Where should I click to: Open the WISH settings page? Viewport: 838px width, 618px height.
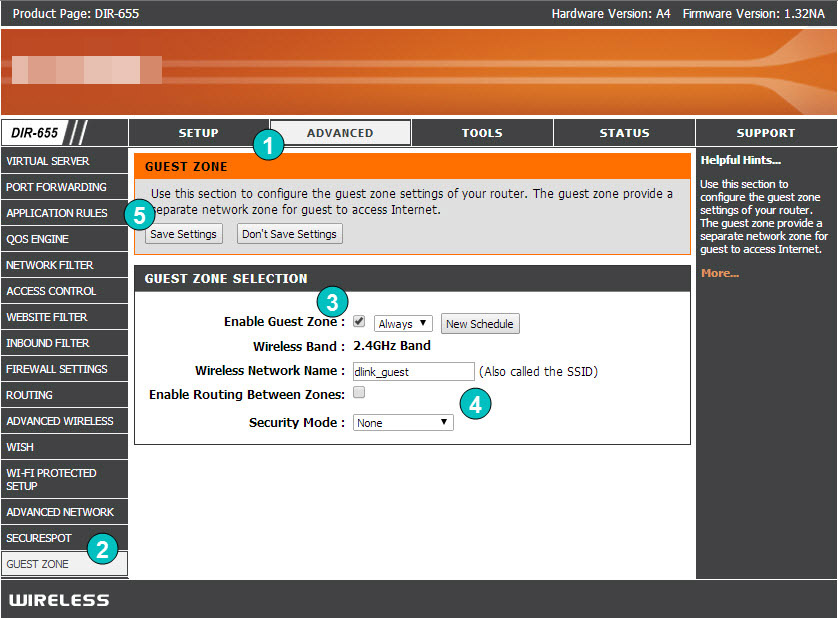click(64, 447)
